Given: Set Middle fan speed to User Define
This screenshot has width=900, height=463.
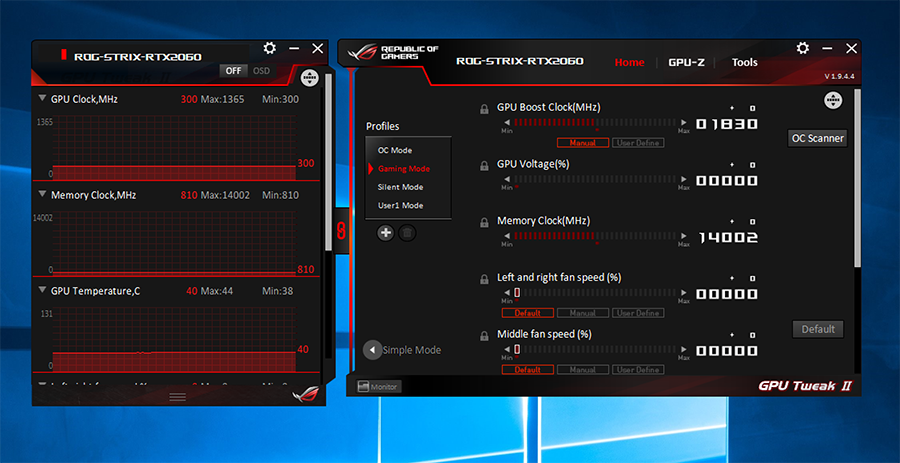Looking at the screenshot, I should point(638,370).
